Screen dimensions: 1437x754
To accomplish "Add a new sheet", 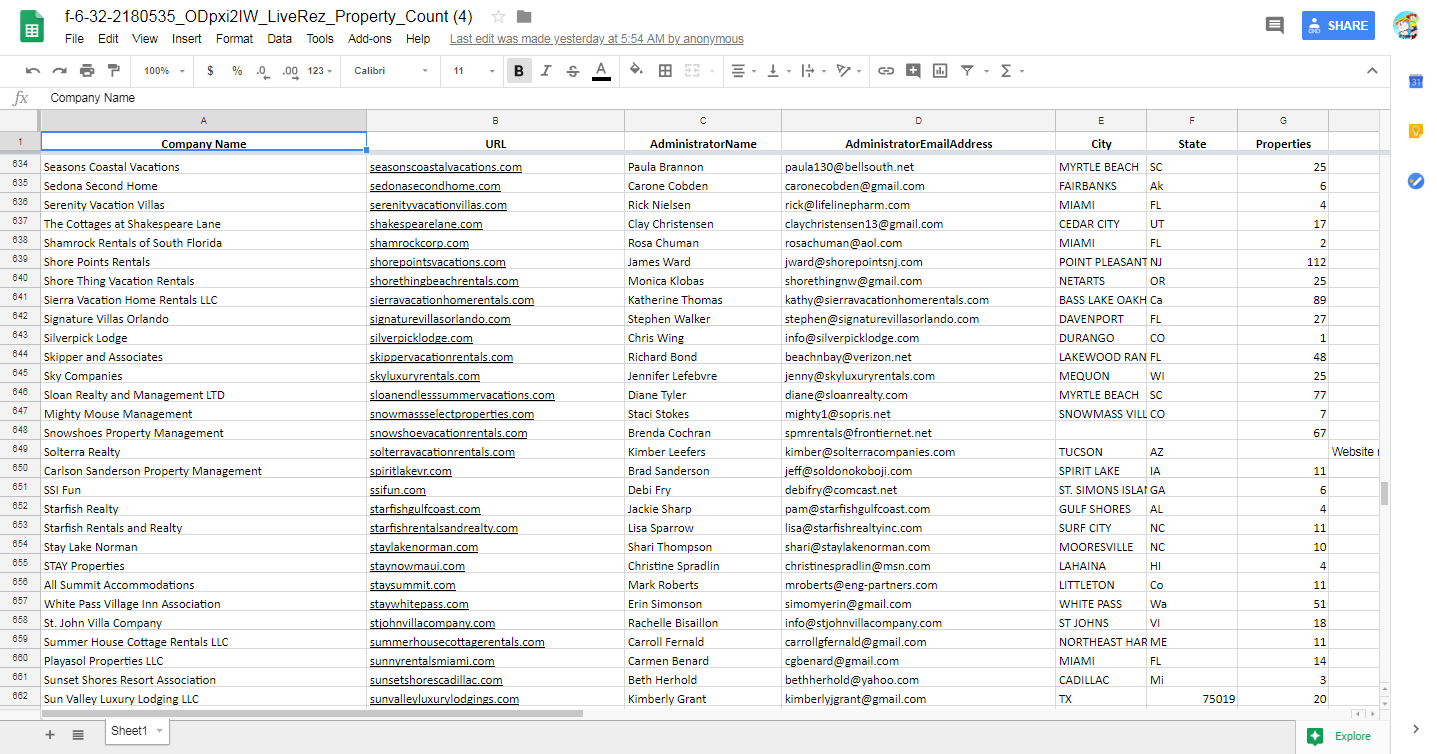I will [x=50, y=735].
